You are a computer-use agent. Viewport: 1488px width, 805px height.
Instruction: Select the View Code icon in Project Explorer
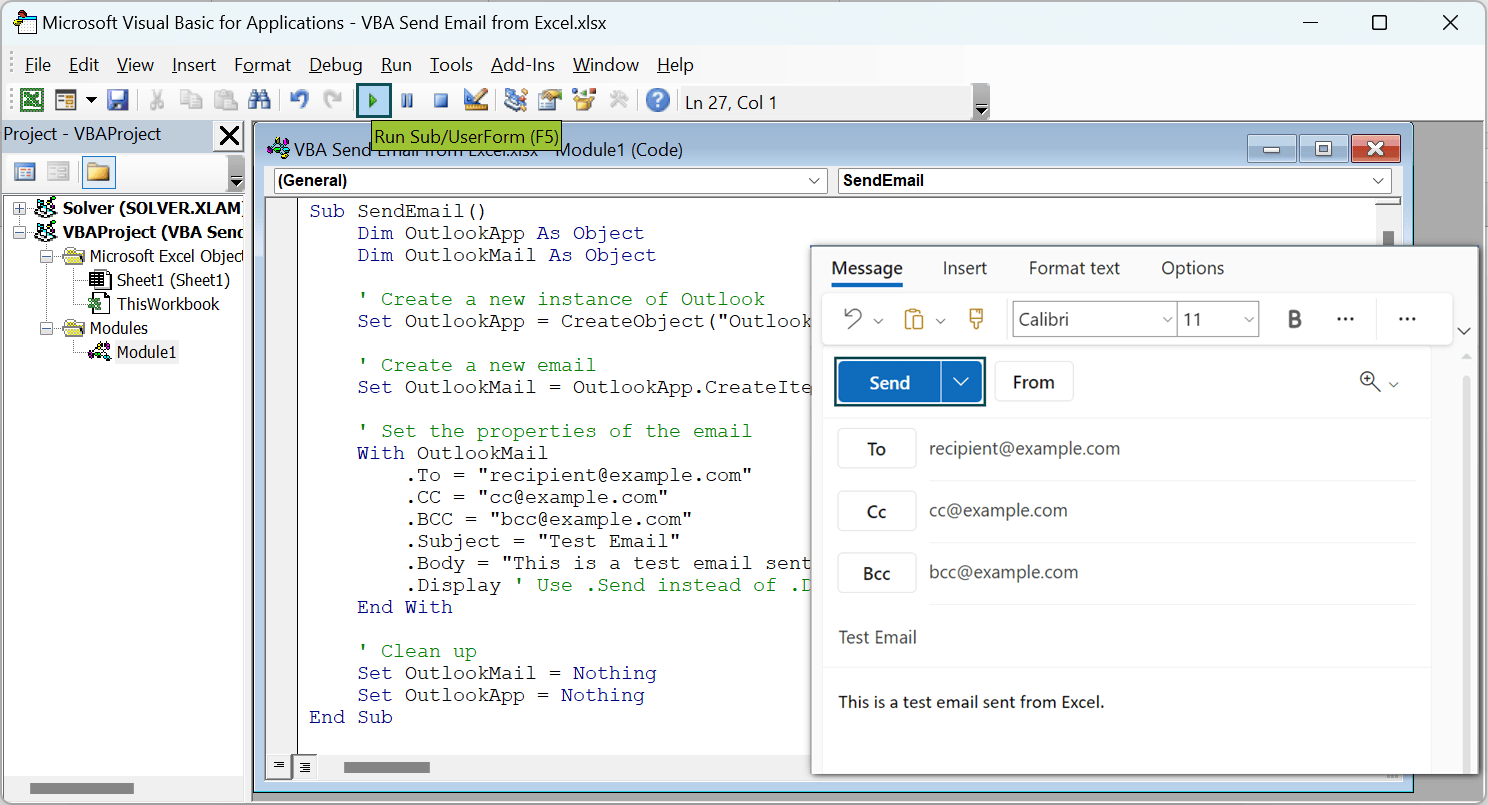[24, 172]
